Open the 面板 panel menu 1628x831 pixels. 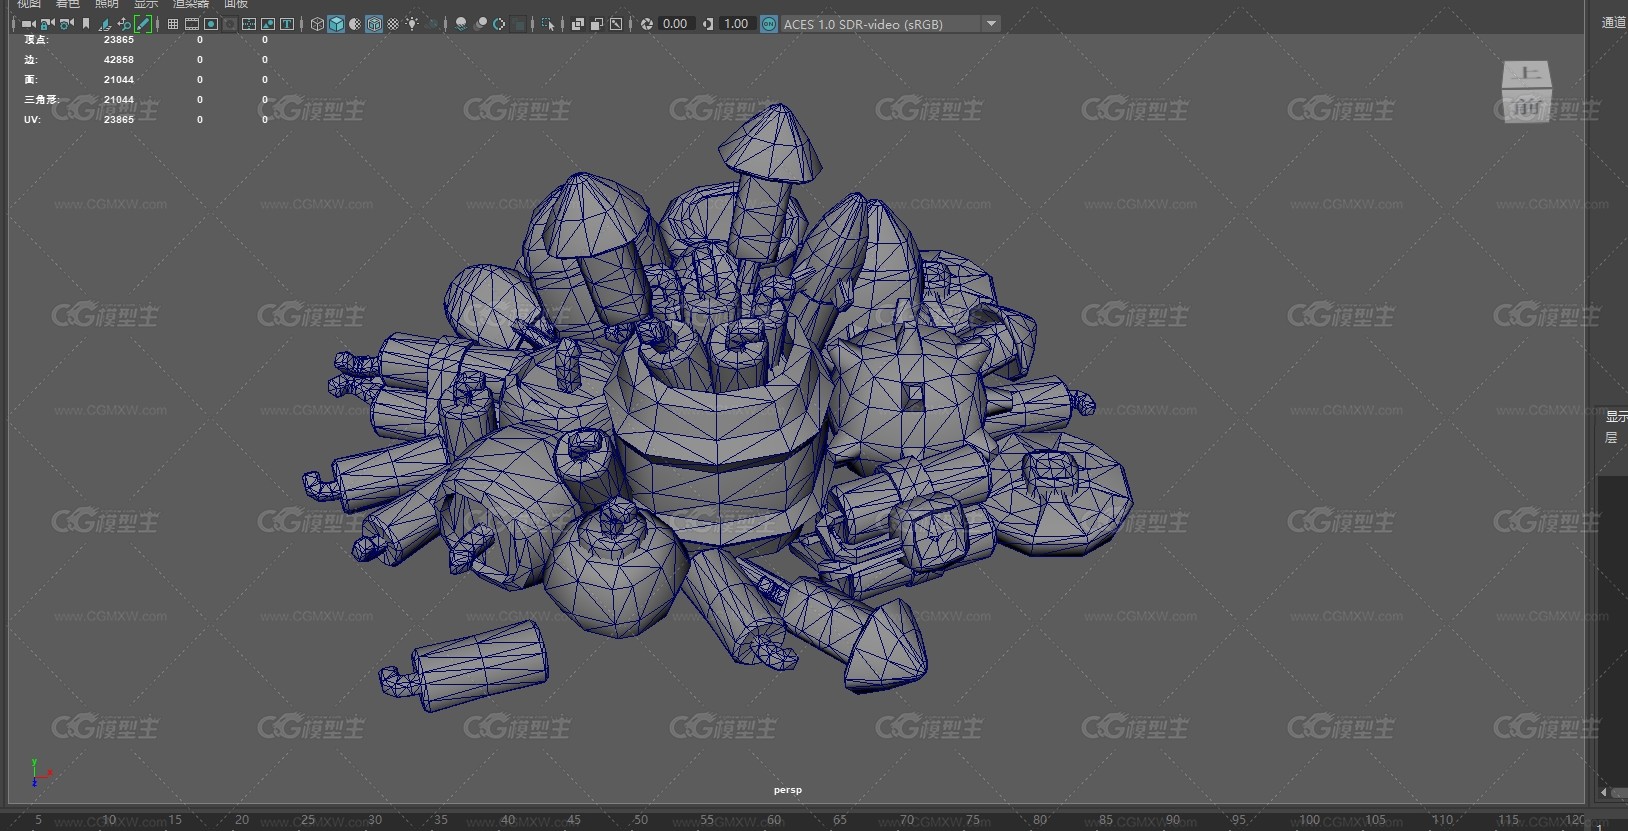236,4
